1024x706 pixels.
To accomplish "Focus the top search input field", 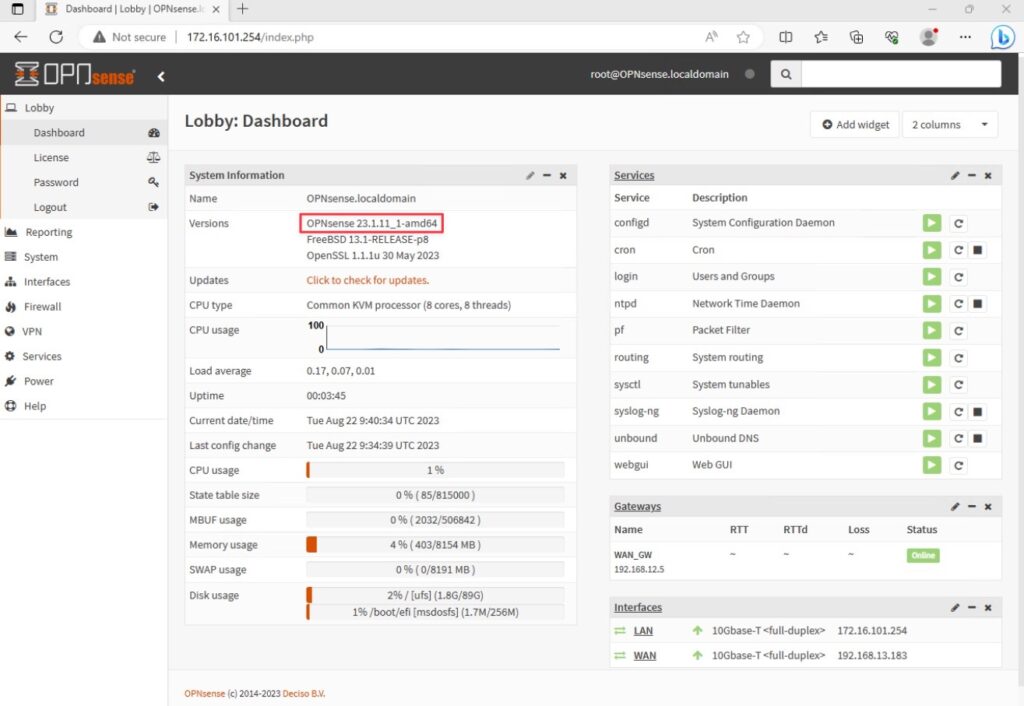I will coord(901,74).
